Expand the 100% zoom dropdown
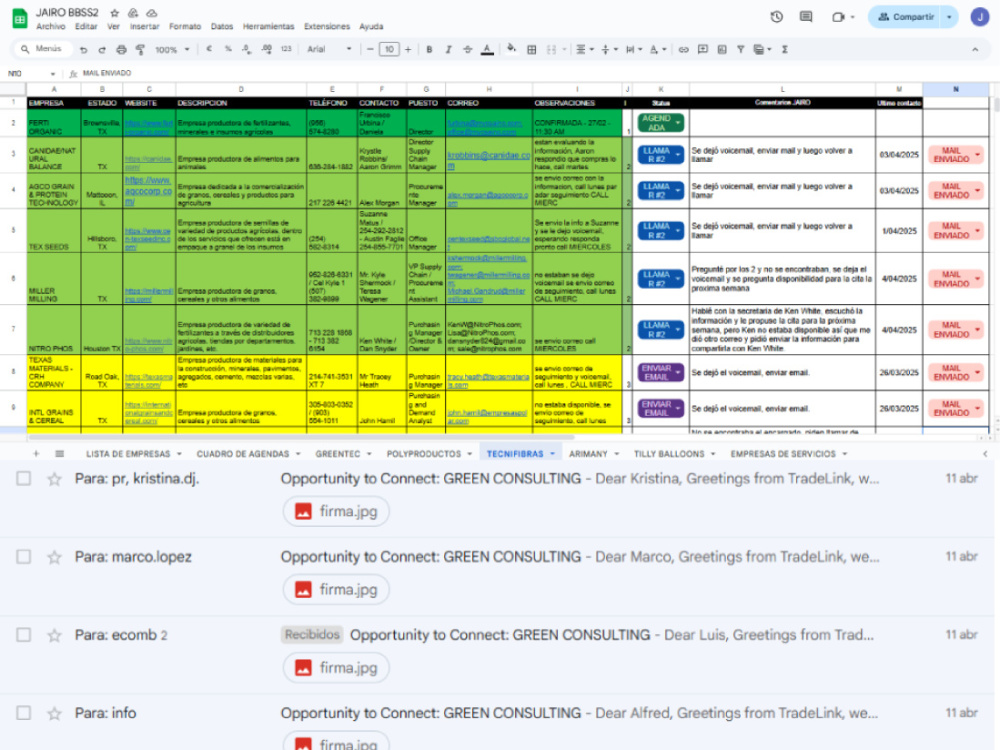This screenshot has width=1000, height=750. click(172, 49)
